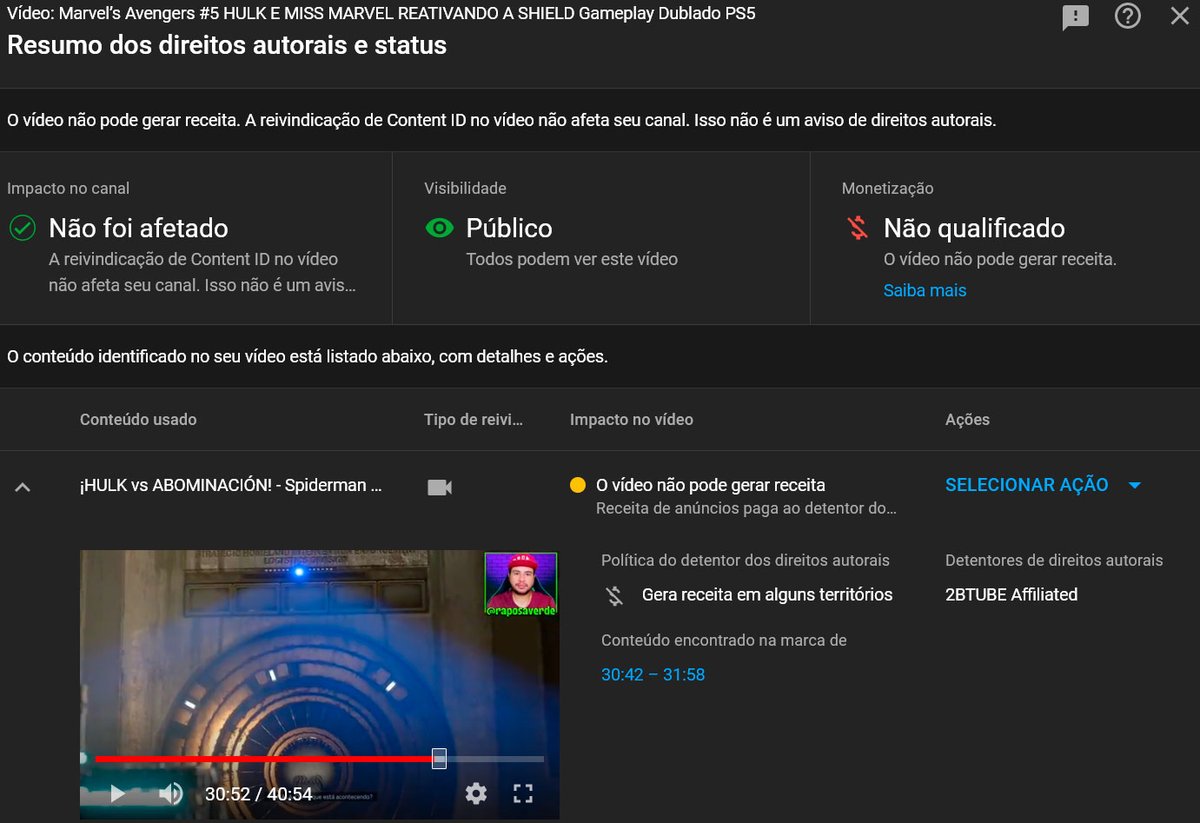
Task: Click 'Detentores de direitos autorais' label
Action: point(1054,560)
